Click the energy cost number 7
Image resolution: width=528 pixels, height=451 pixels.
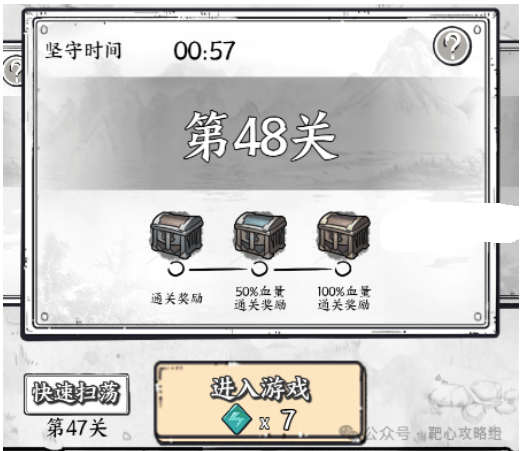[x=288, y=420]
